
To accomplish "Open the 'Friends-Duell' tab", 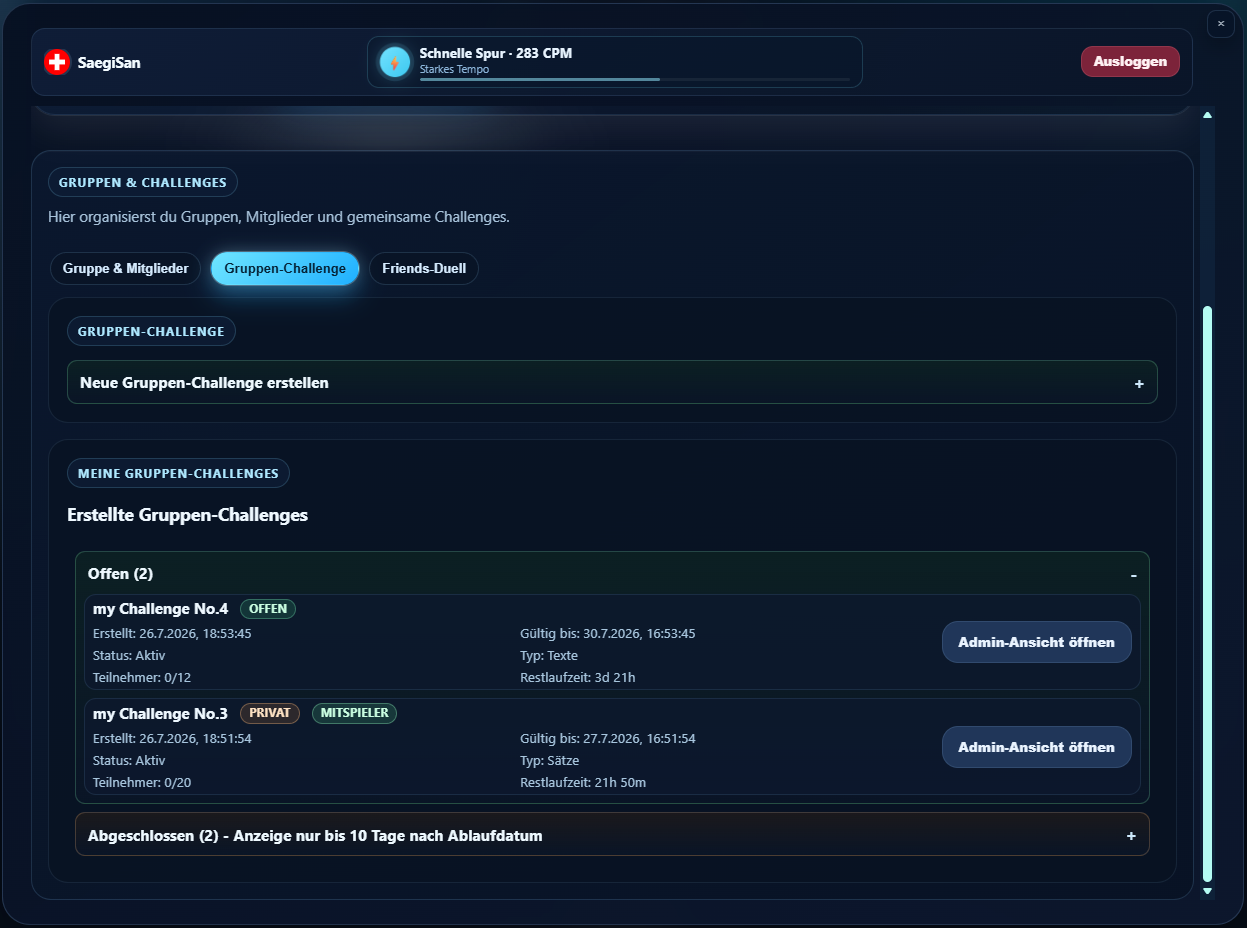I will click(424, 268).
